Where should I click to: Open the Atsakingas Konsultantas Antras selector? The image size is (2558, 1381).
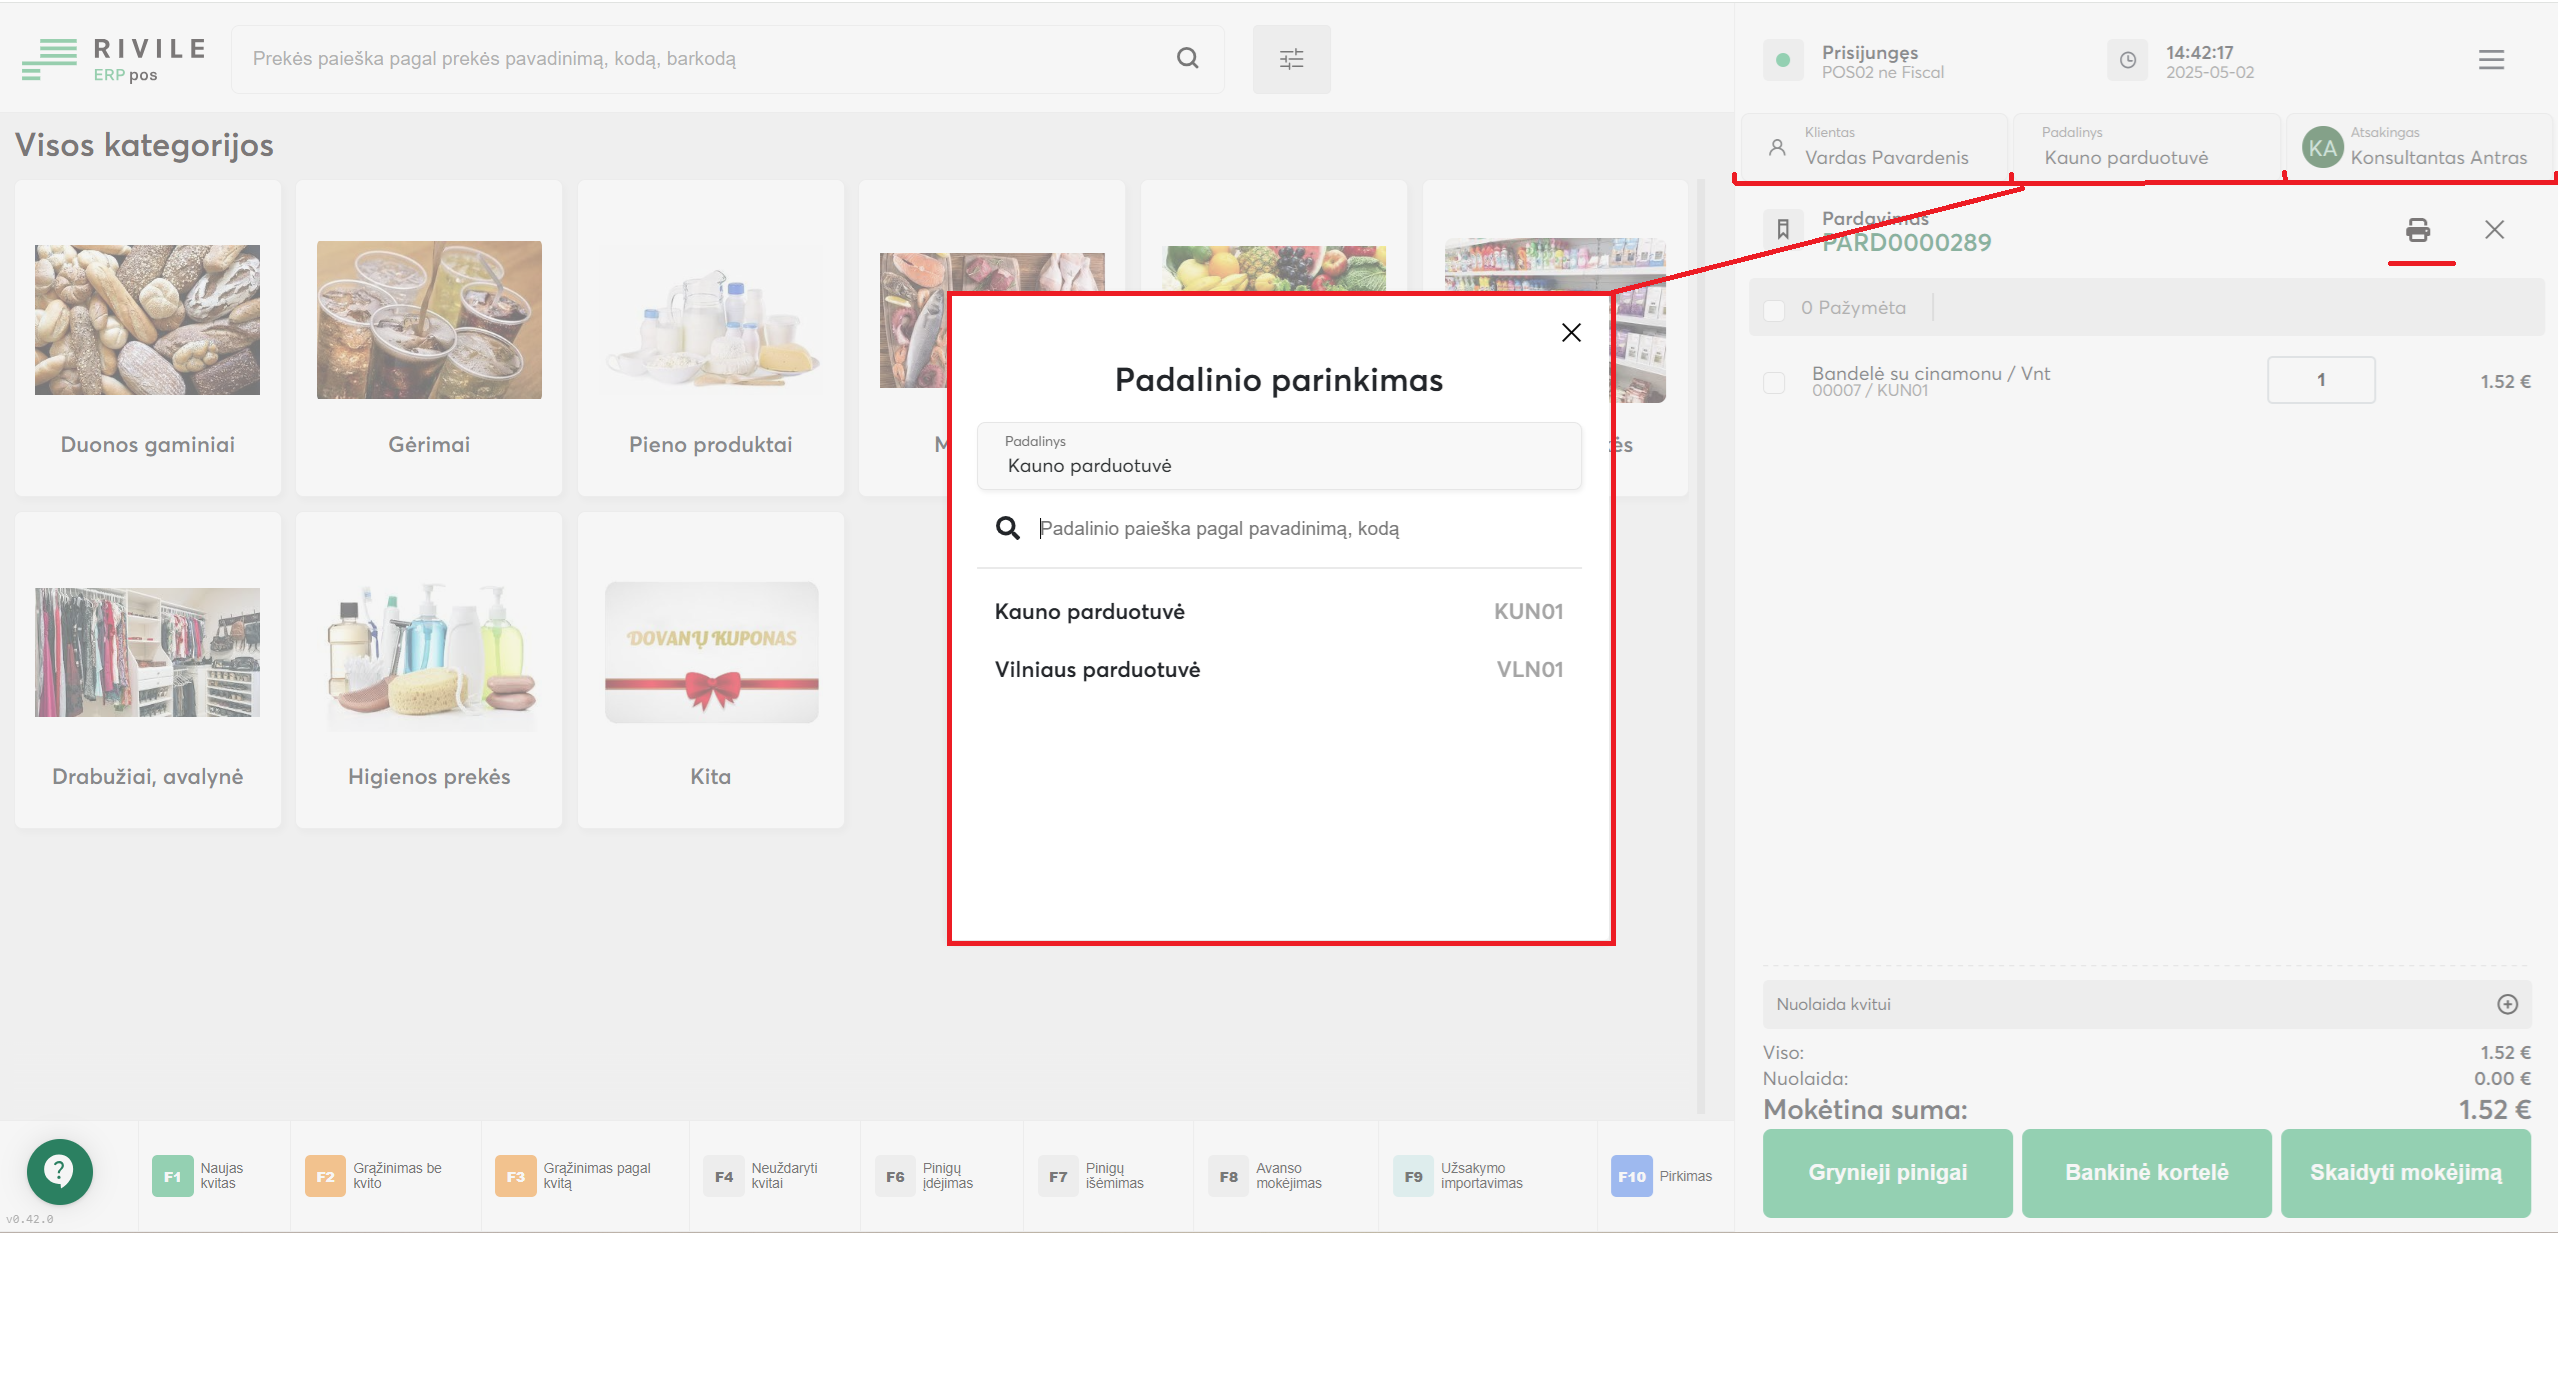pos(2420,147)
